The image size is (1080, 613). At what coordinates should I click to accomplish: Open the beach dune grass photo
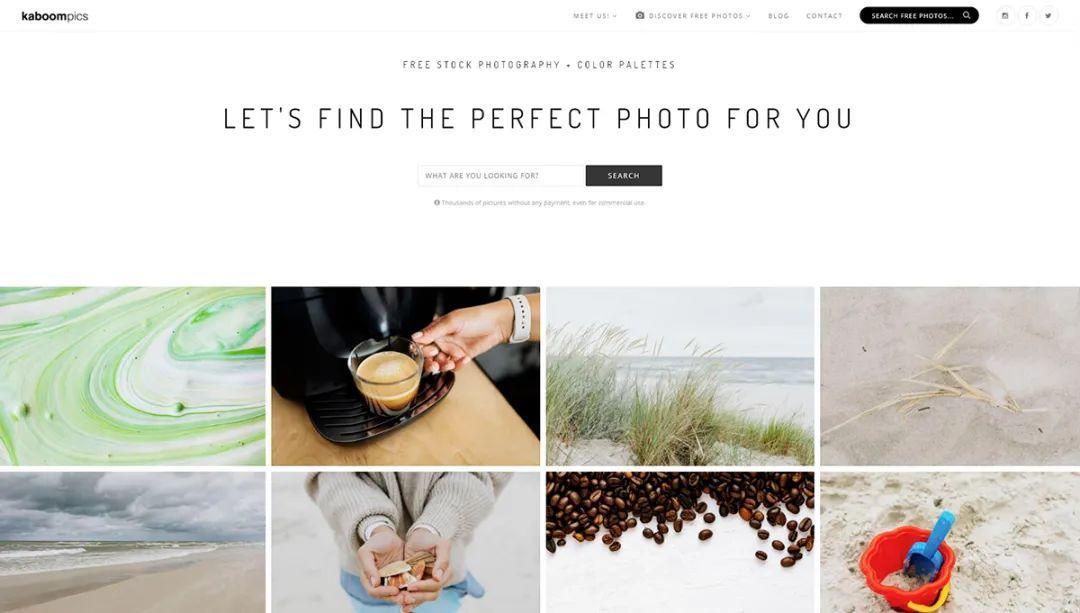click(680, 376)
